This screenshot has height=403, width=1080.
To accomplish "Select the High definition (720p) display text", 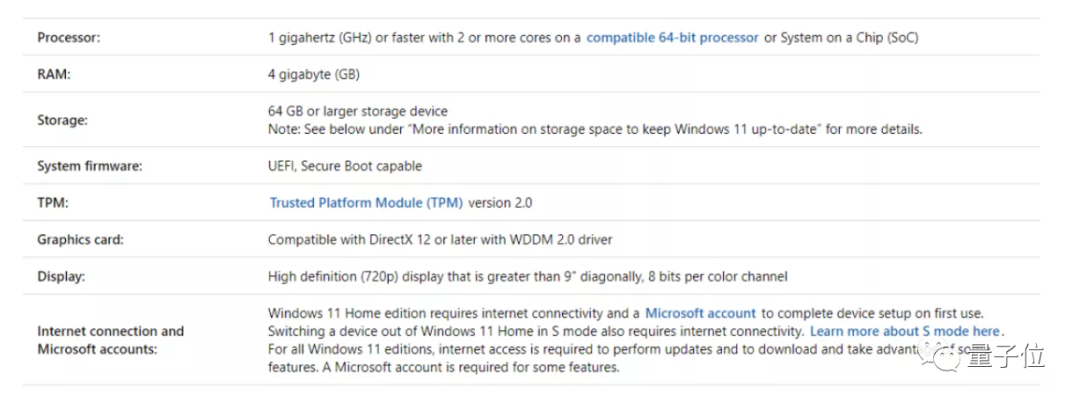I will [528, 277].
